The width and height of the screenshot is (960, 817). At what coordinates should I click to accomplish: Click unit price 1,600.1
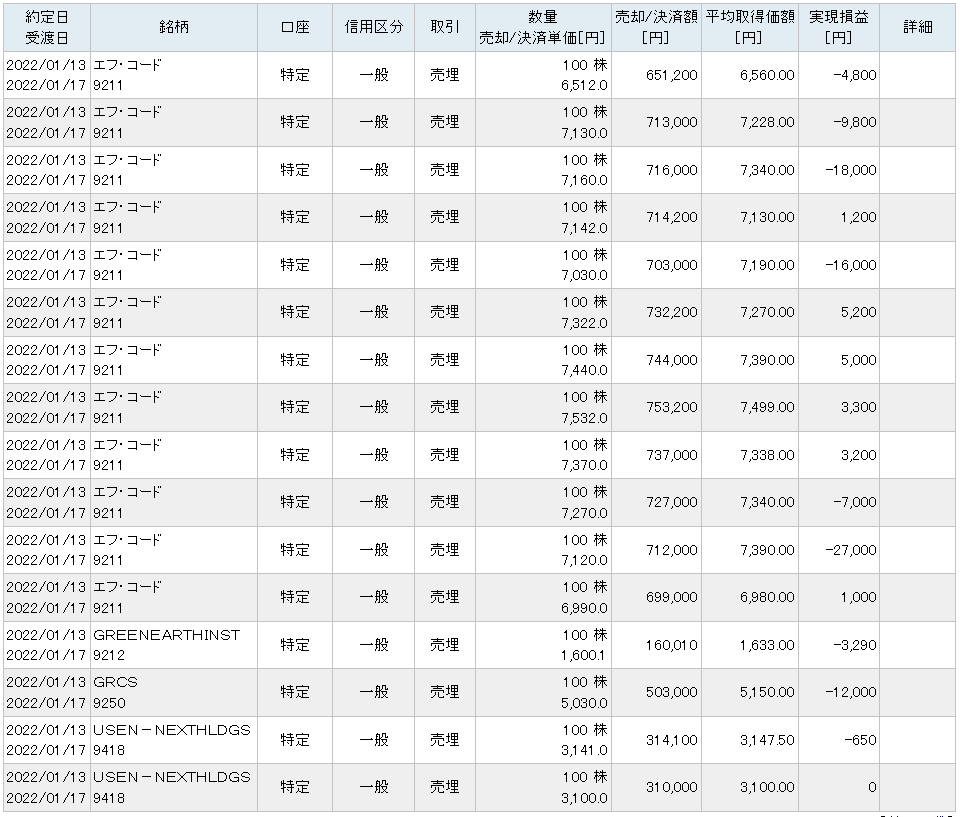point(583,655)
